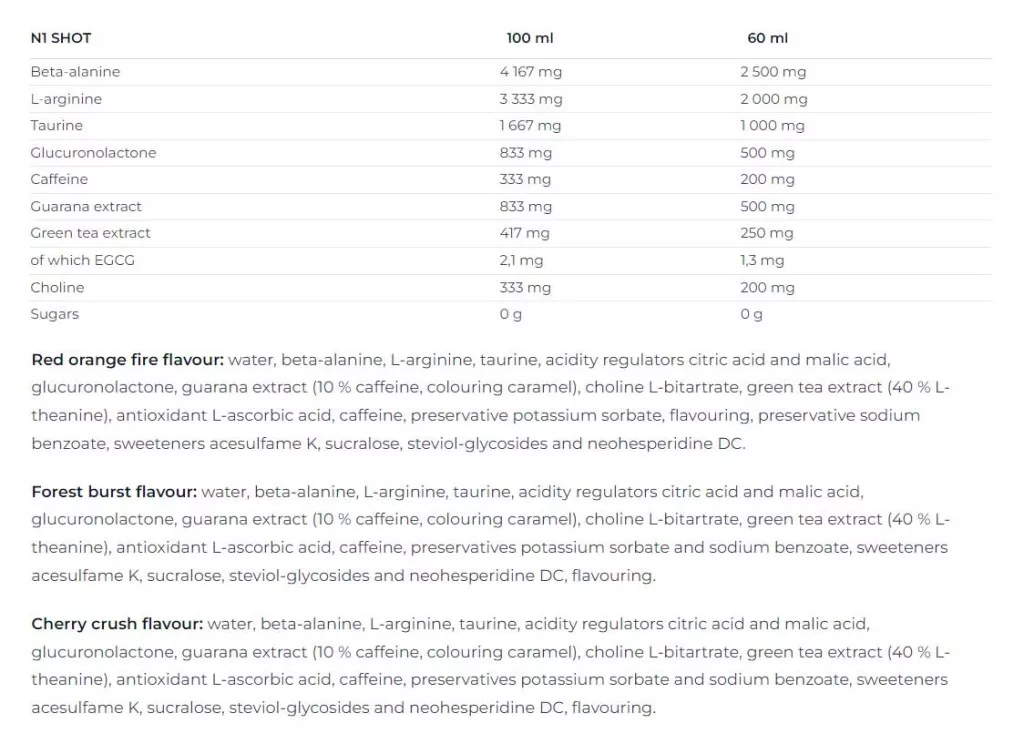The height and width of the screenshot is (744, 1024).
Task: Select the Taurine row label
Action: (57, 126)
